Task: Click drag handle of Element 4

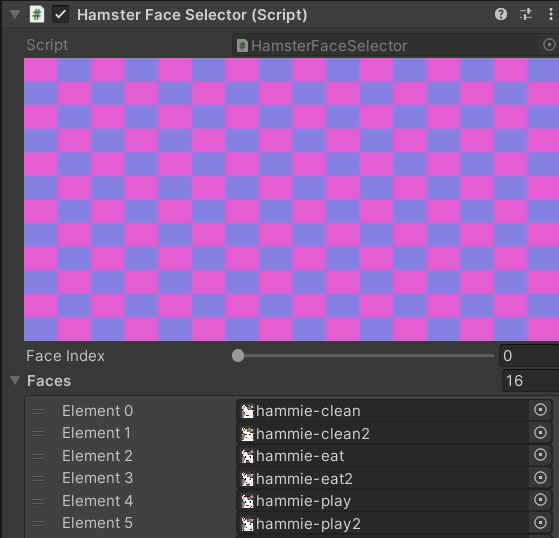Action: (38, 501)
